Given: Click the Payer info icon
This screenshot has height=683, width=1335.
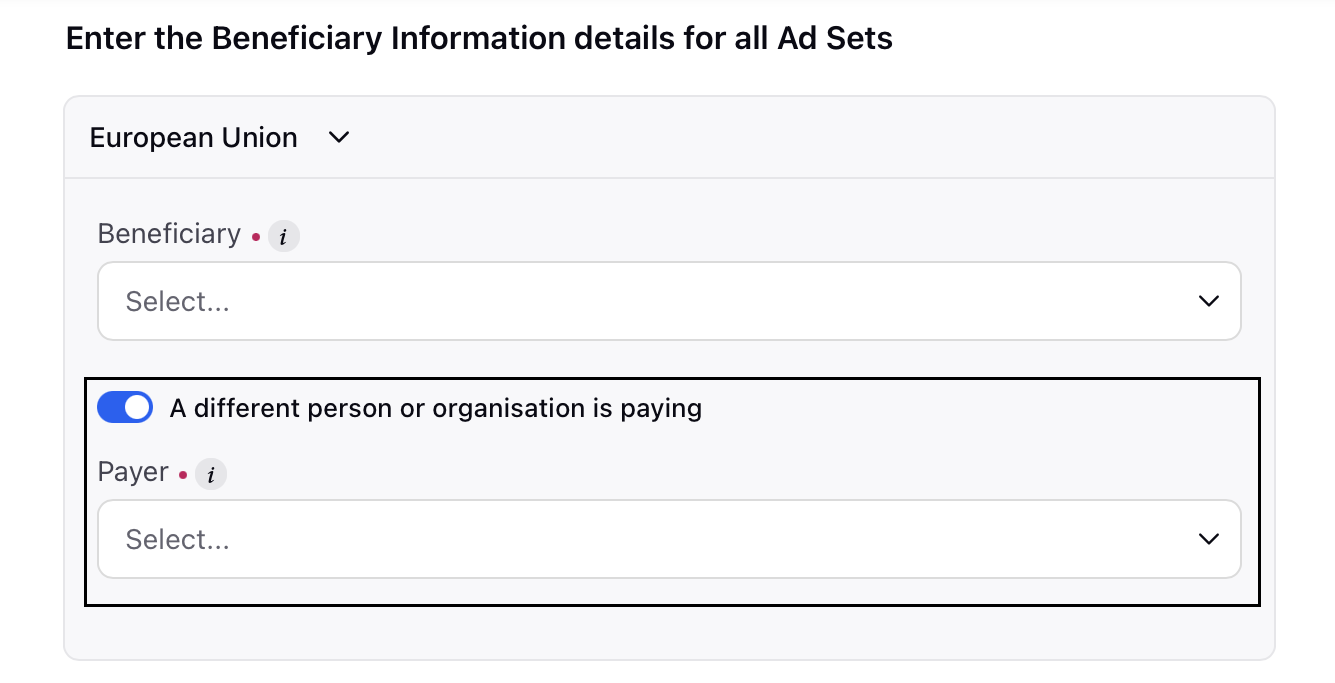Looking at the screenshot, I should coord(211,475).
